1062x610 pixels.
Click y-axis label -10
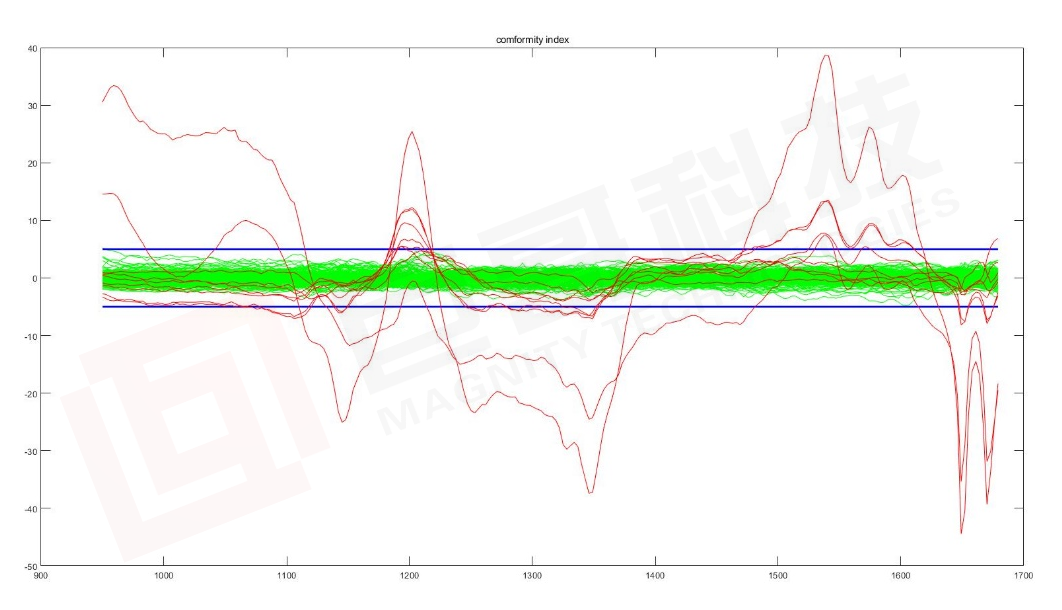point(31,336)
